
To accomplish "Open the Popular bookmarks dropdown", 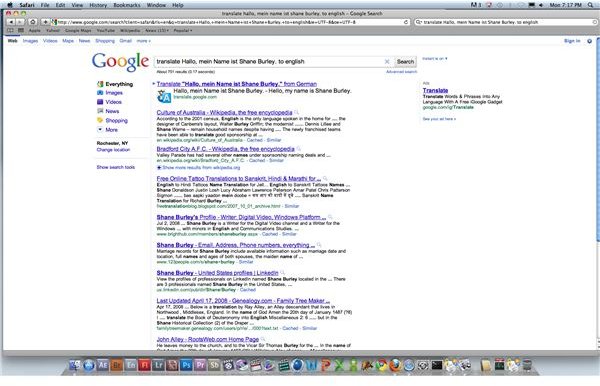I will click(x=183, y=30).
